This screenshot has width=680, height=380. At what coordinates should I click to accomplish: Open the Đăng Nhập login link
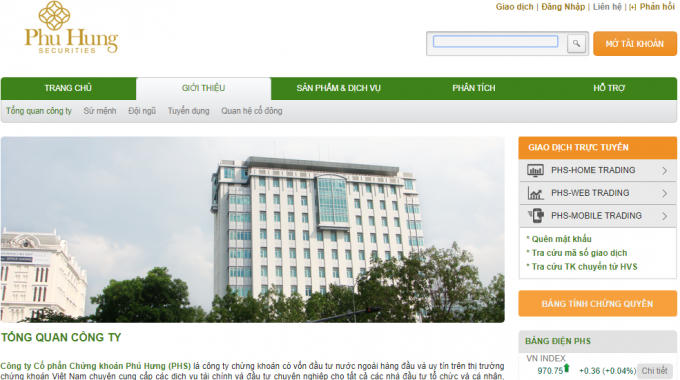pyautogui.click(x=563, y=7)
